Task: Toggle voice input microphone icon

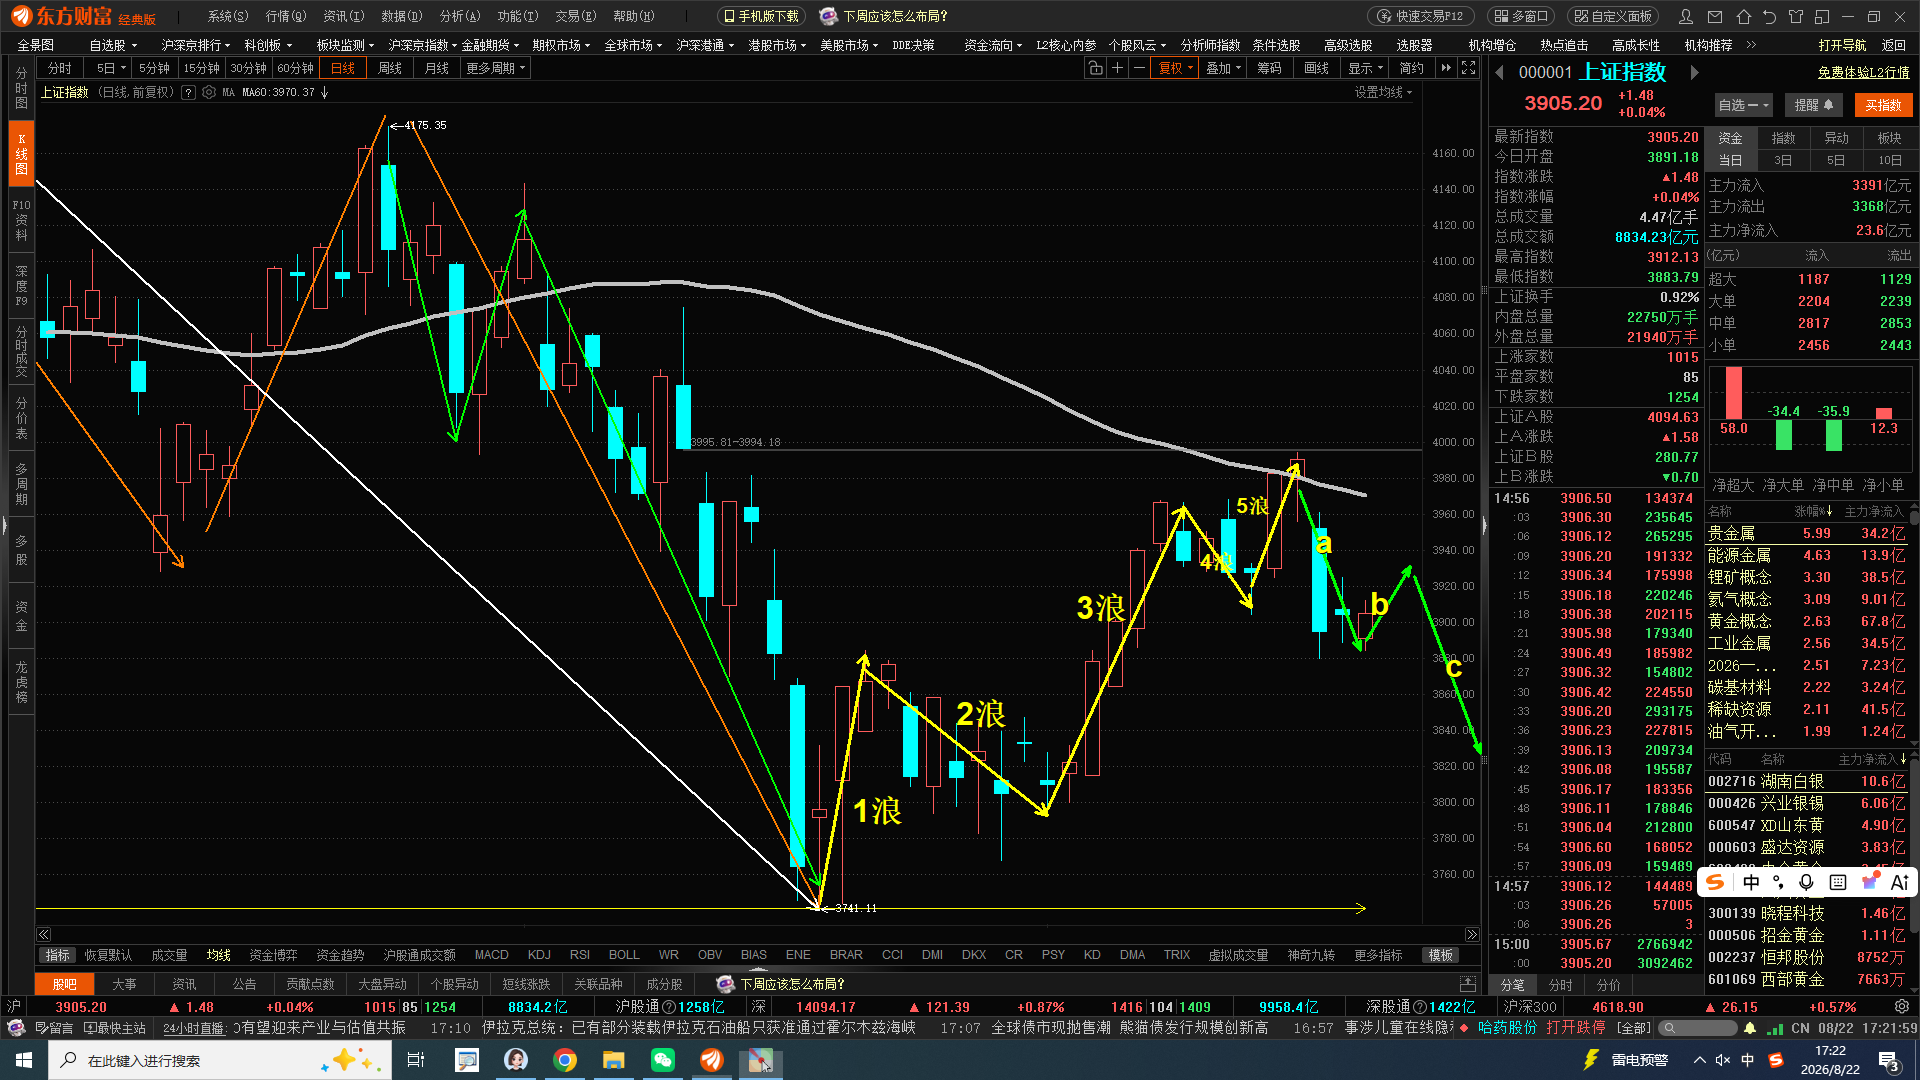Action: [1806, 882]
